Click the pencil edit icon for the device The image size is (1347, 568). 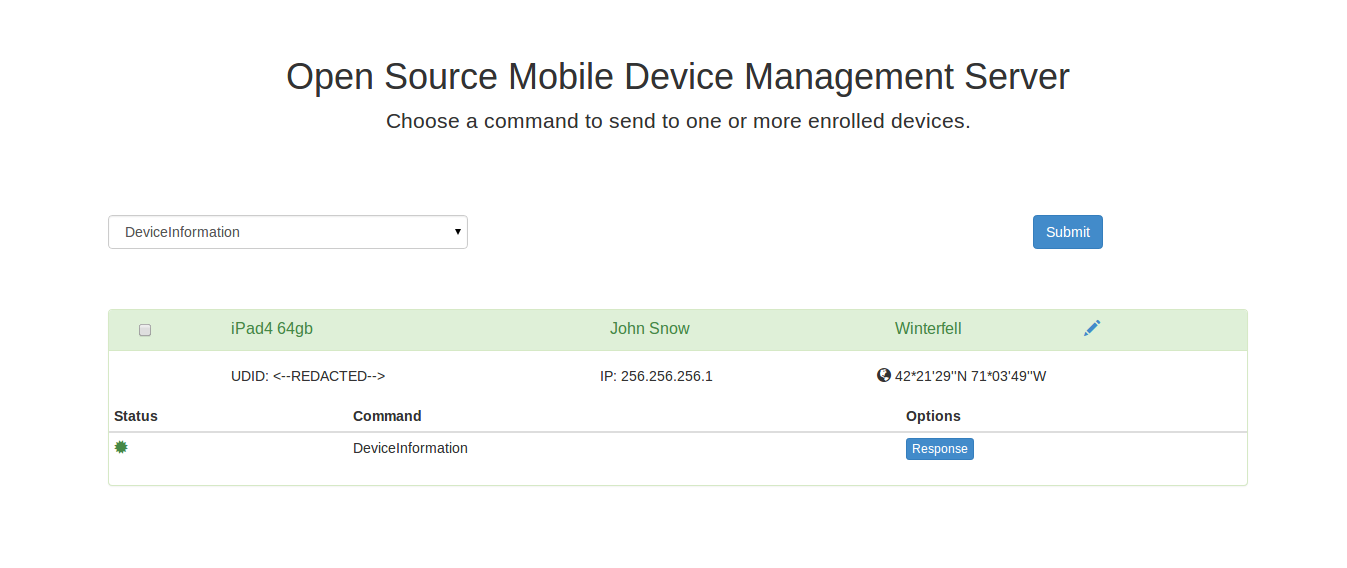[1092, 328]
